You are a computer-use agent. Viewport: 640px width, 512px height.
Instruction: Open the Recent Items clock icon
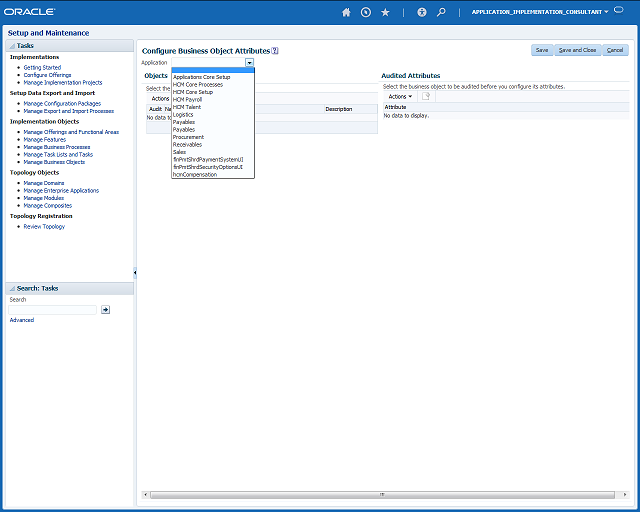tap(366, 12)
